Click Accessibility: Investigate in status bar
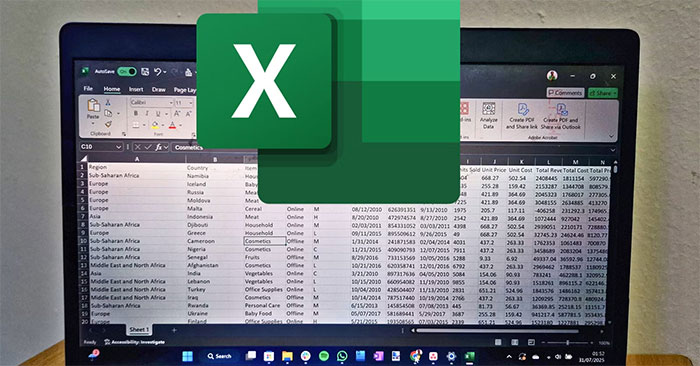The width and height of the screenshot is (700, 366). [134, 342]
